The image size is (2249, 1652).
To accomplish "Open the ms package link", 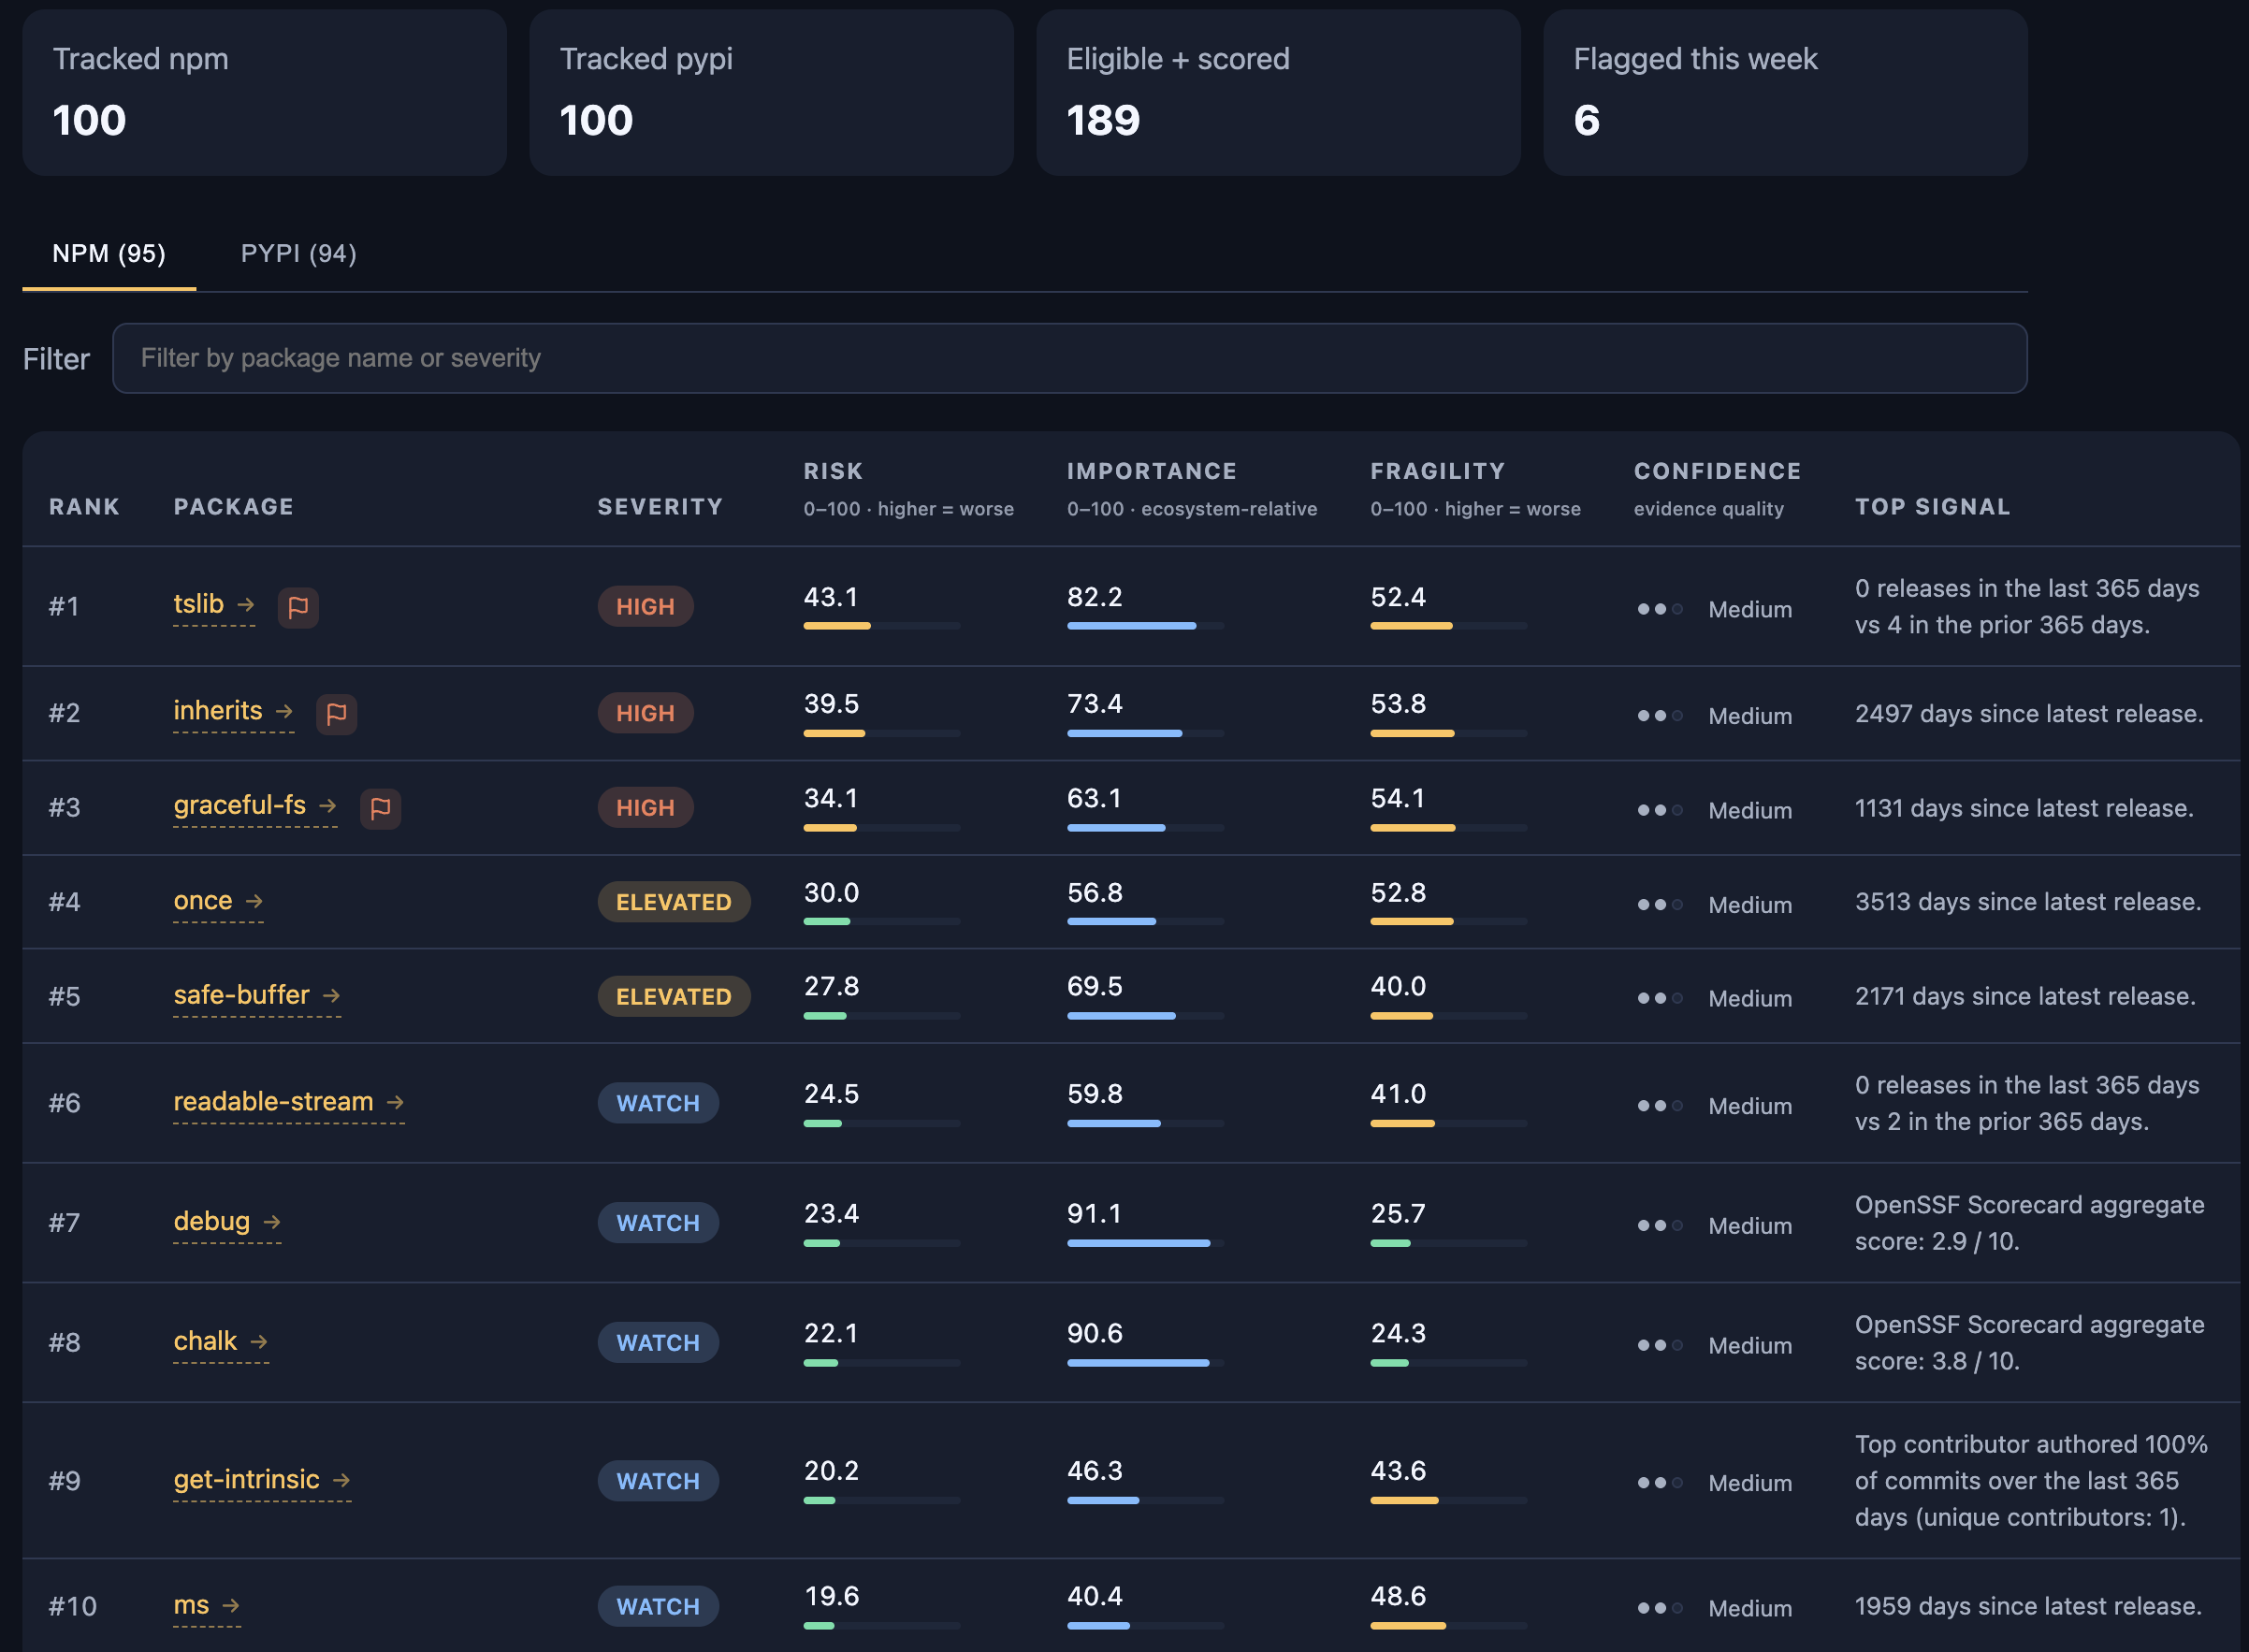I will tap(191, 1605).
